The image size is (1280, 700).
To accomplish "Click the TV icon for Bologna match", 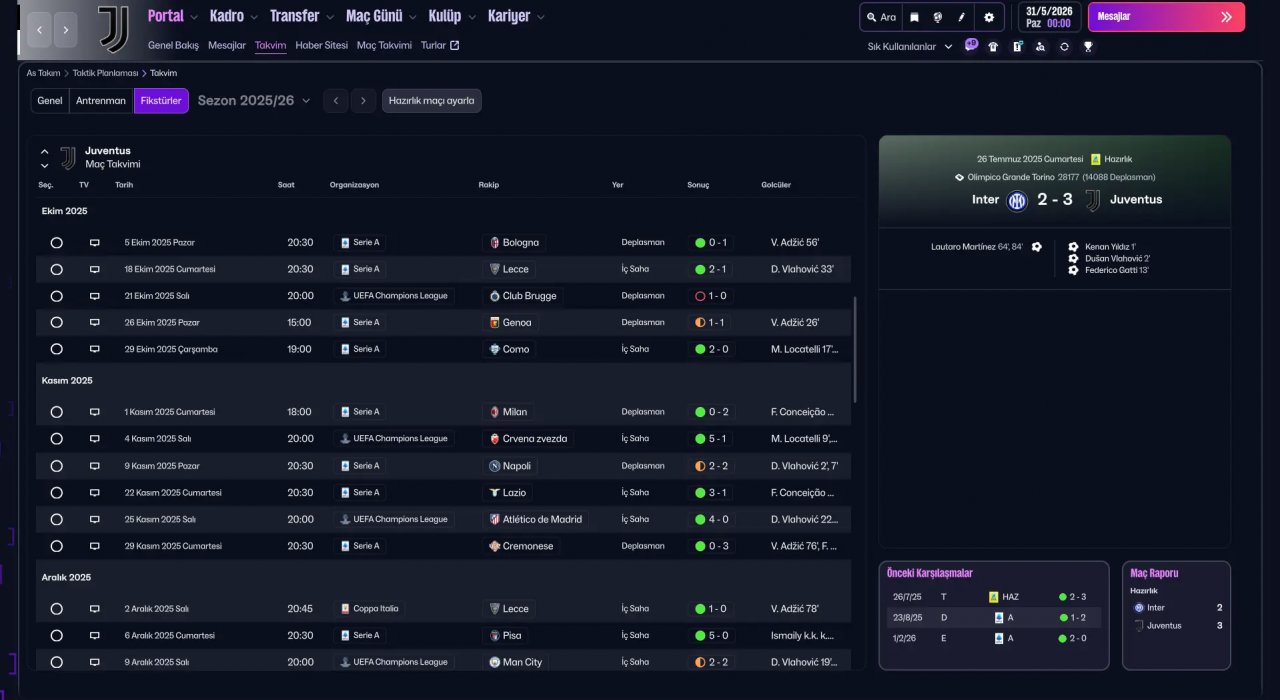I will click(x=95, y=243).
